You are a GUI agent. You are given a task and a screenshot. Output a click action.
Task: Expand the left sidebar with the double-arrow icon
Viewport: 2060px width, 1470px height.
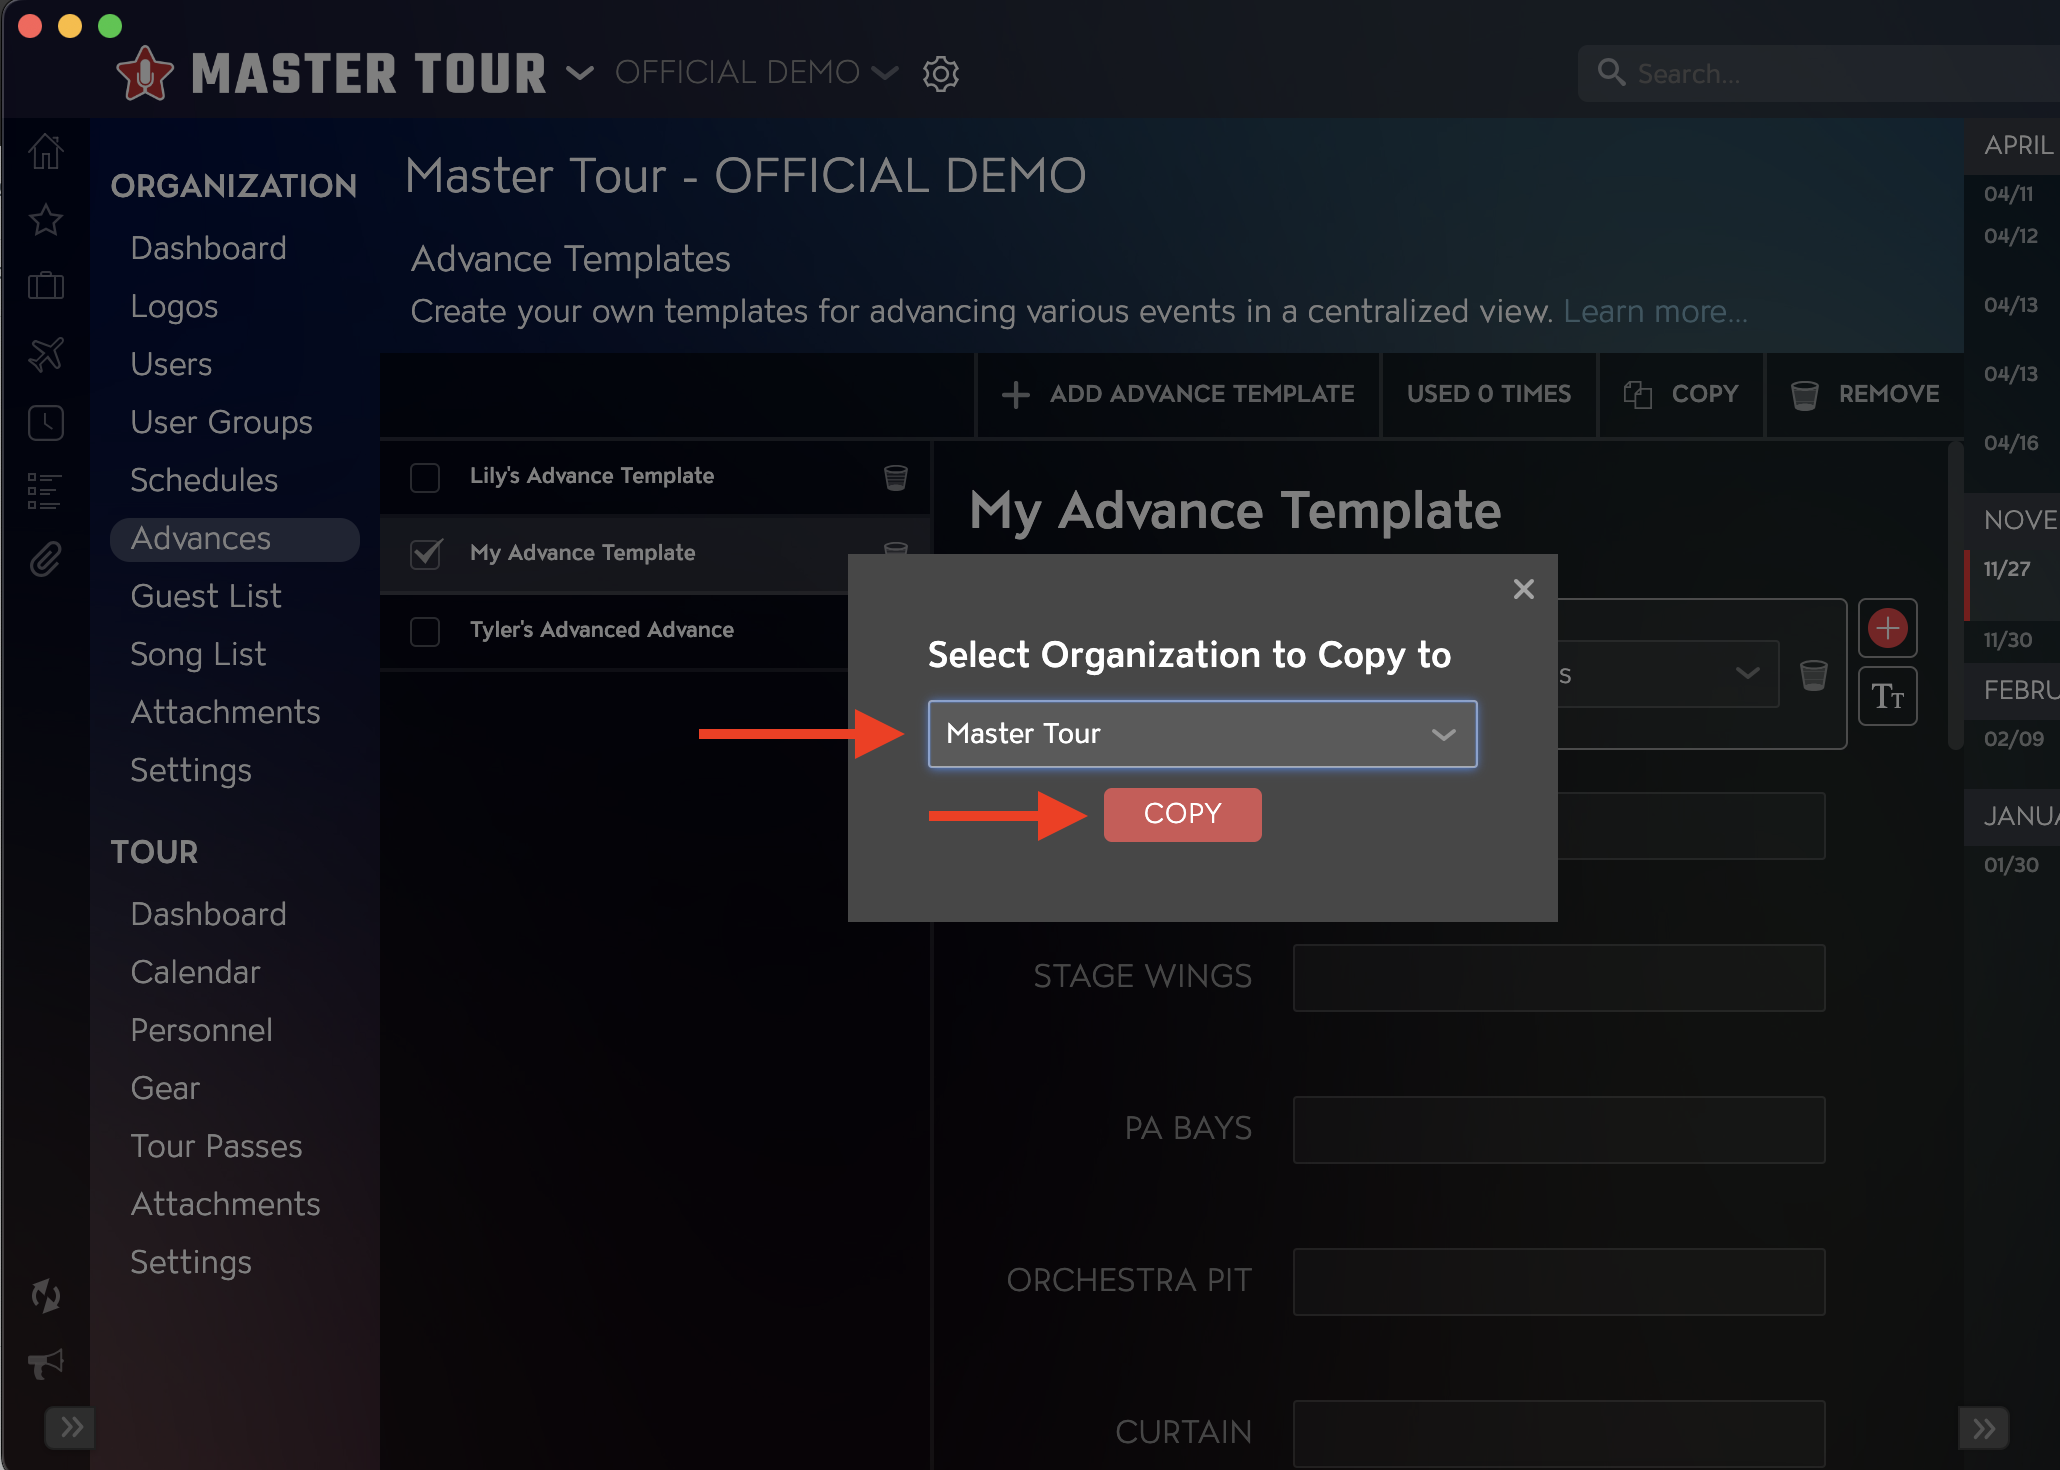(x=70, y=1427)
